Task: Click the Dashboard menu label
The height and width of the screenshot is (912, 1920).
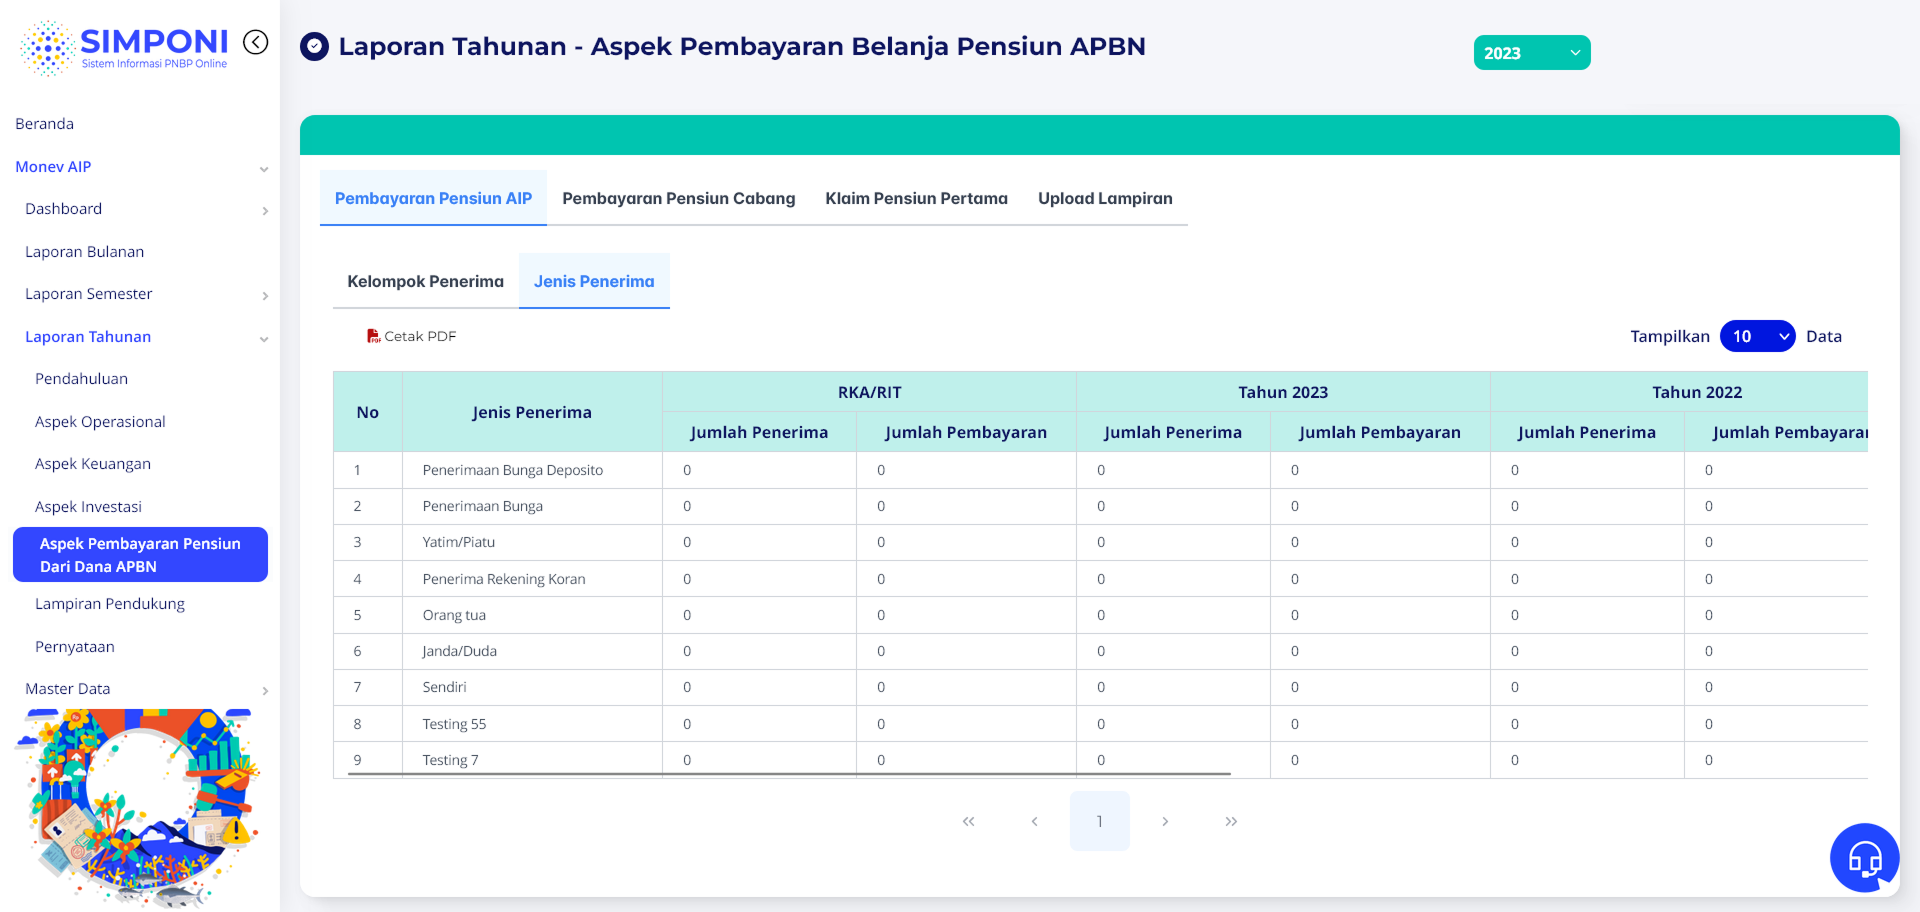Action: coord(64,209)
